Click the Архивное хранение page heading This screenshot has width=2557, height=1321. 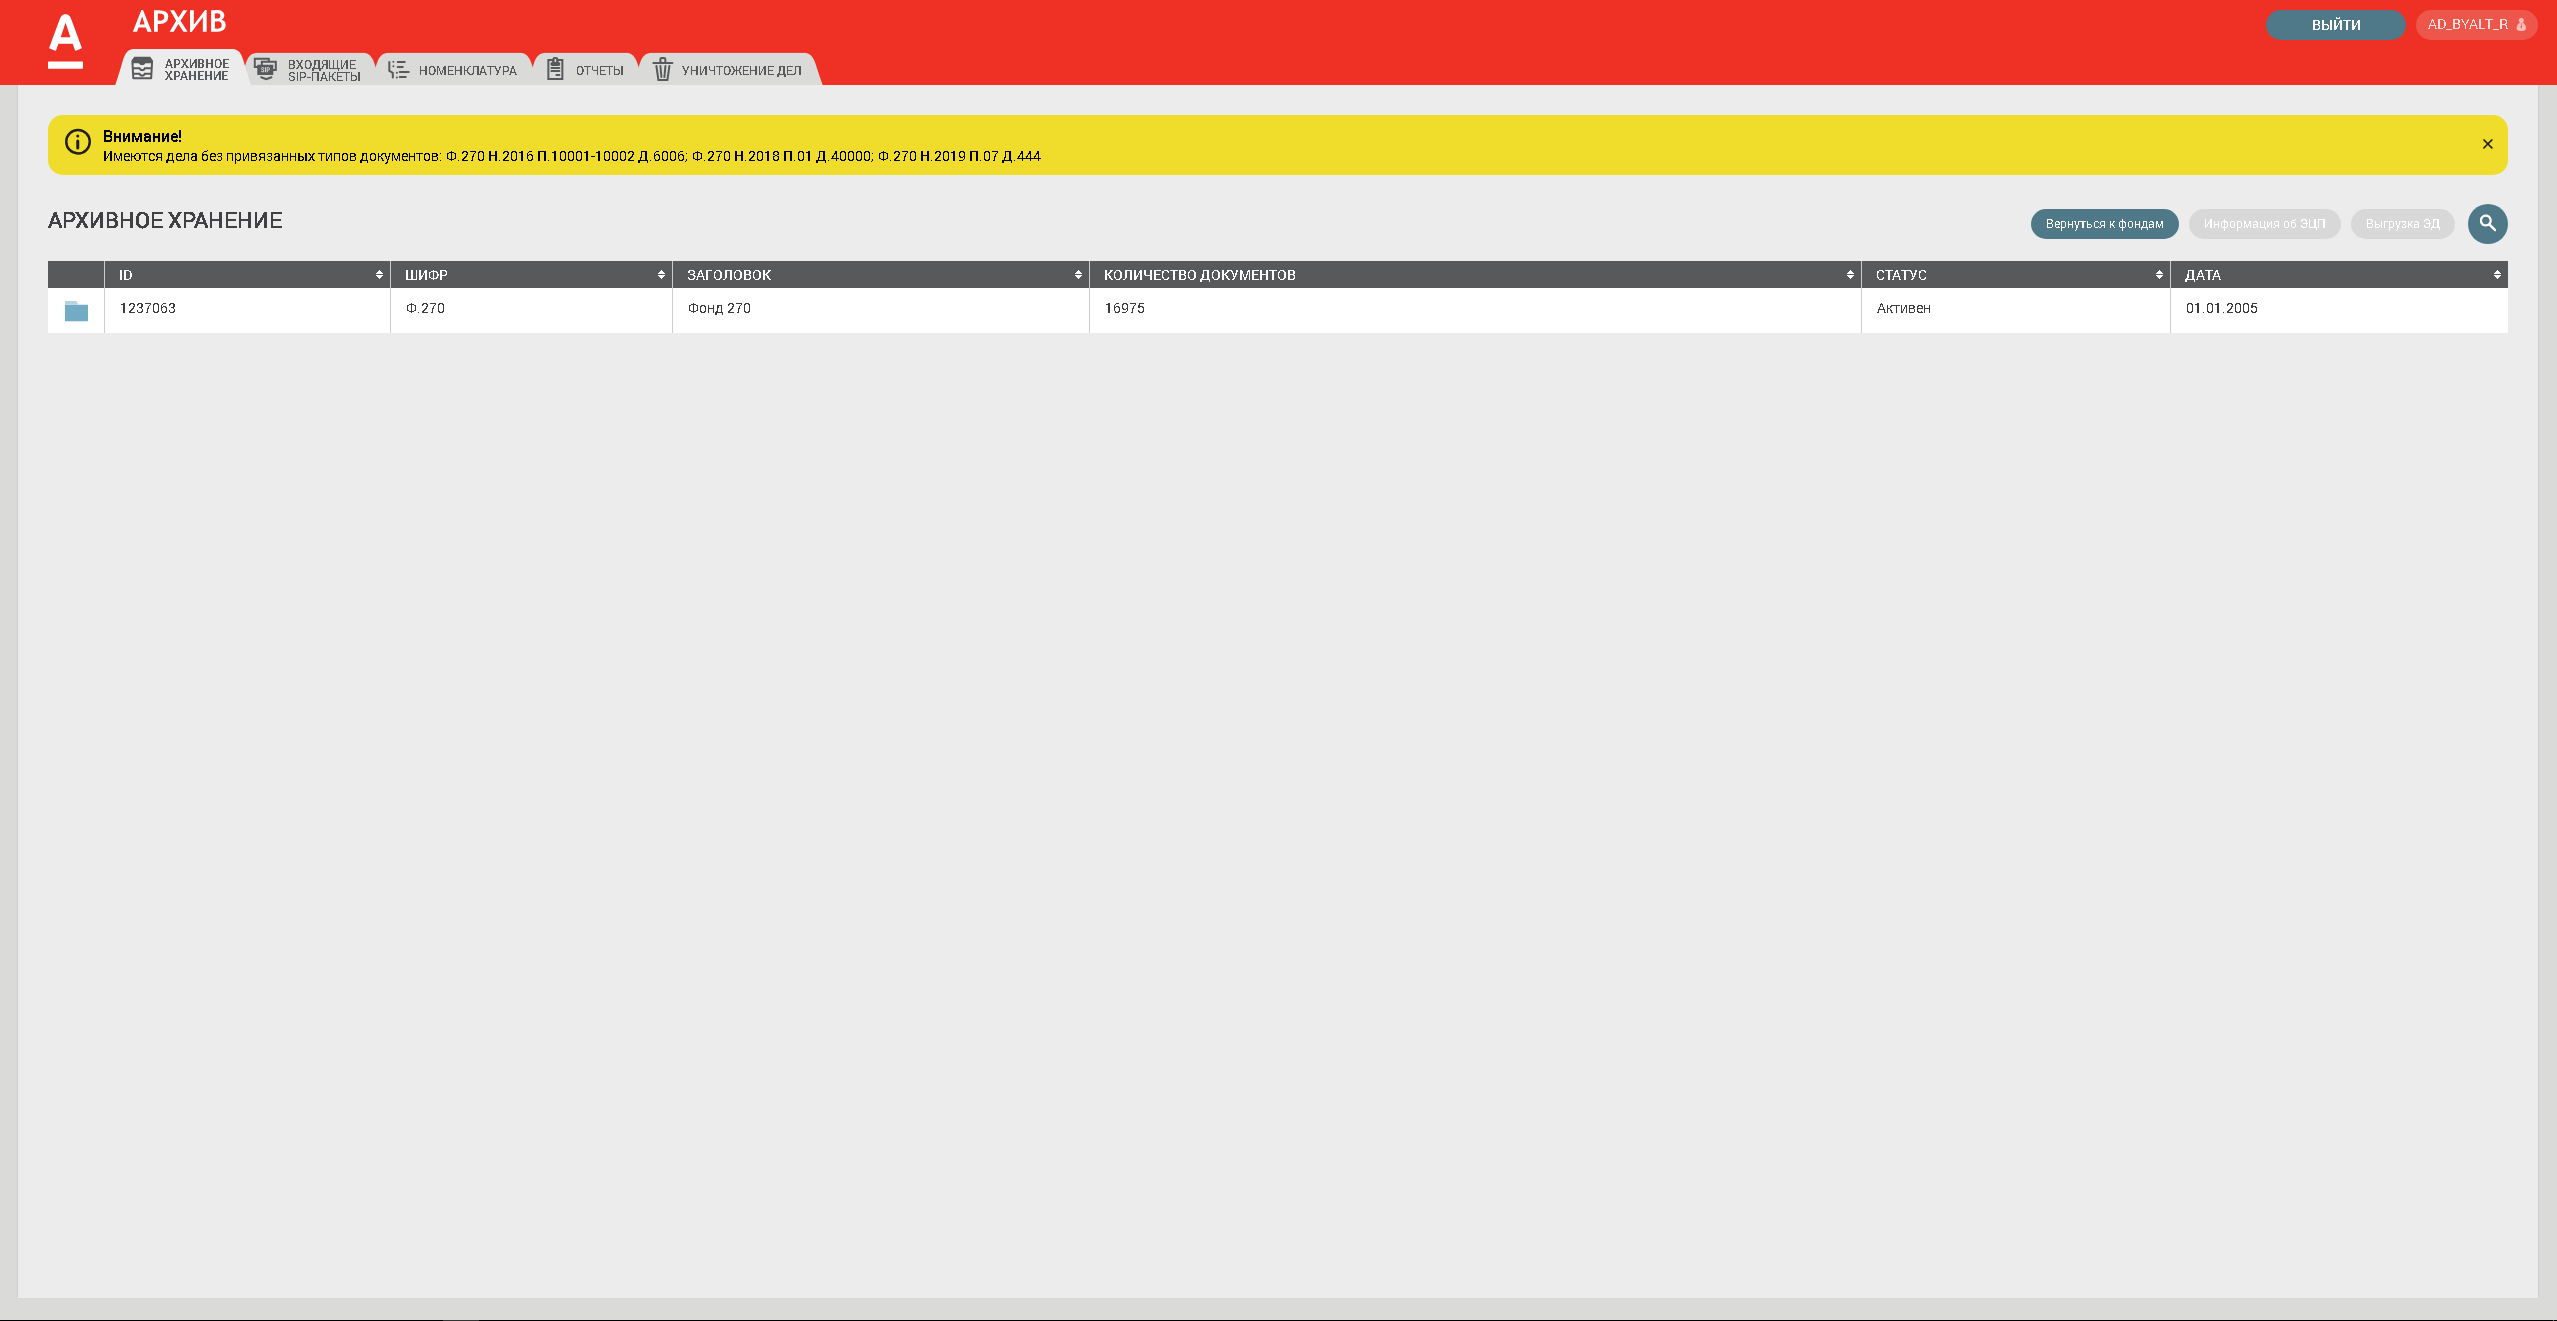[x=165, y=221]
